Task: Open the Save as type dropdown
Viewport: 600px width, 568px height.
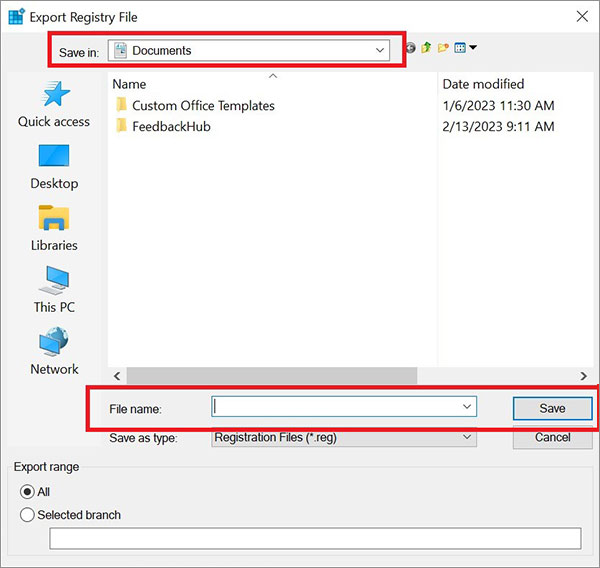Action: coord(344,437)
